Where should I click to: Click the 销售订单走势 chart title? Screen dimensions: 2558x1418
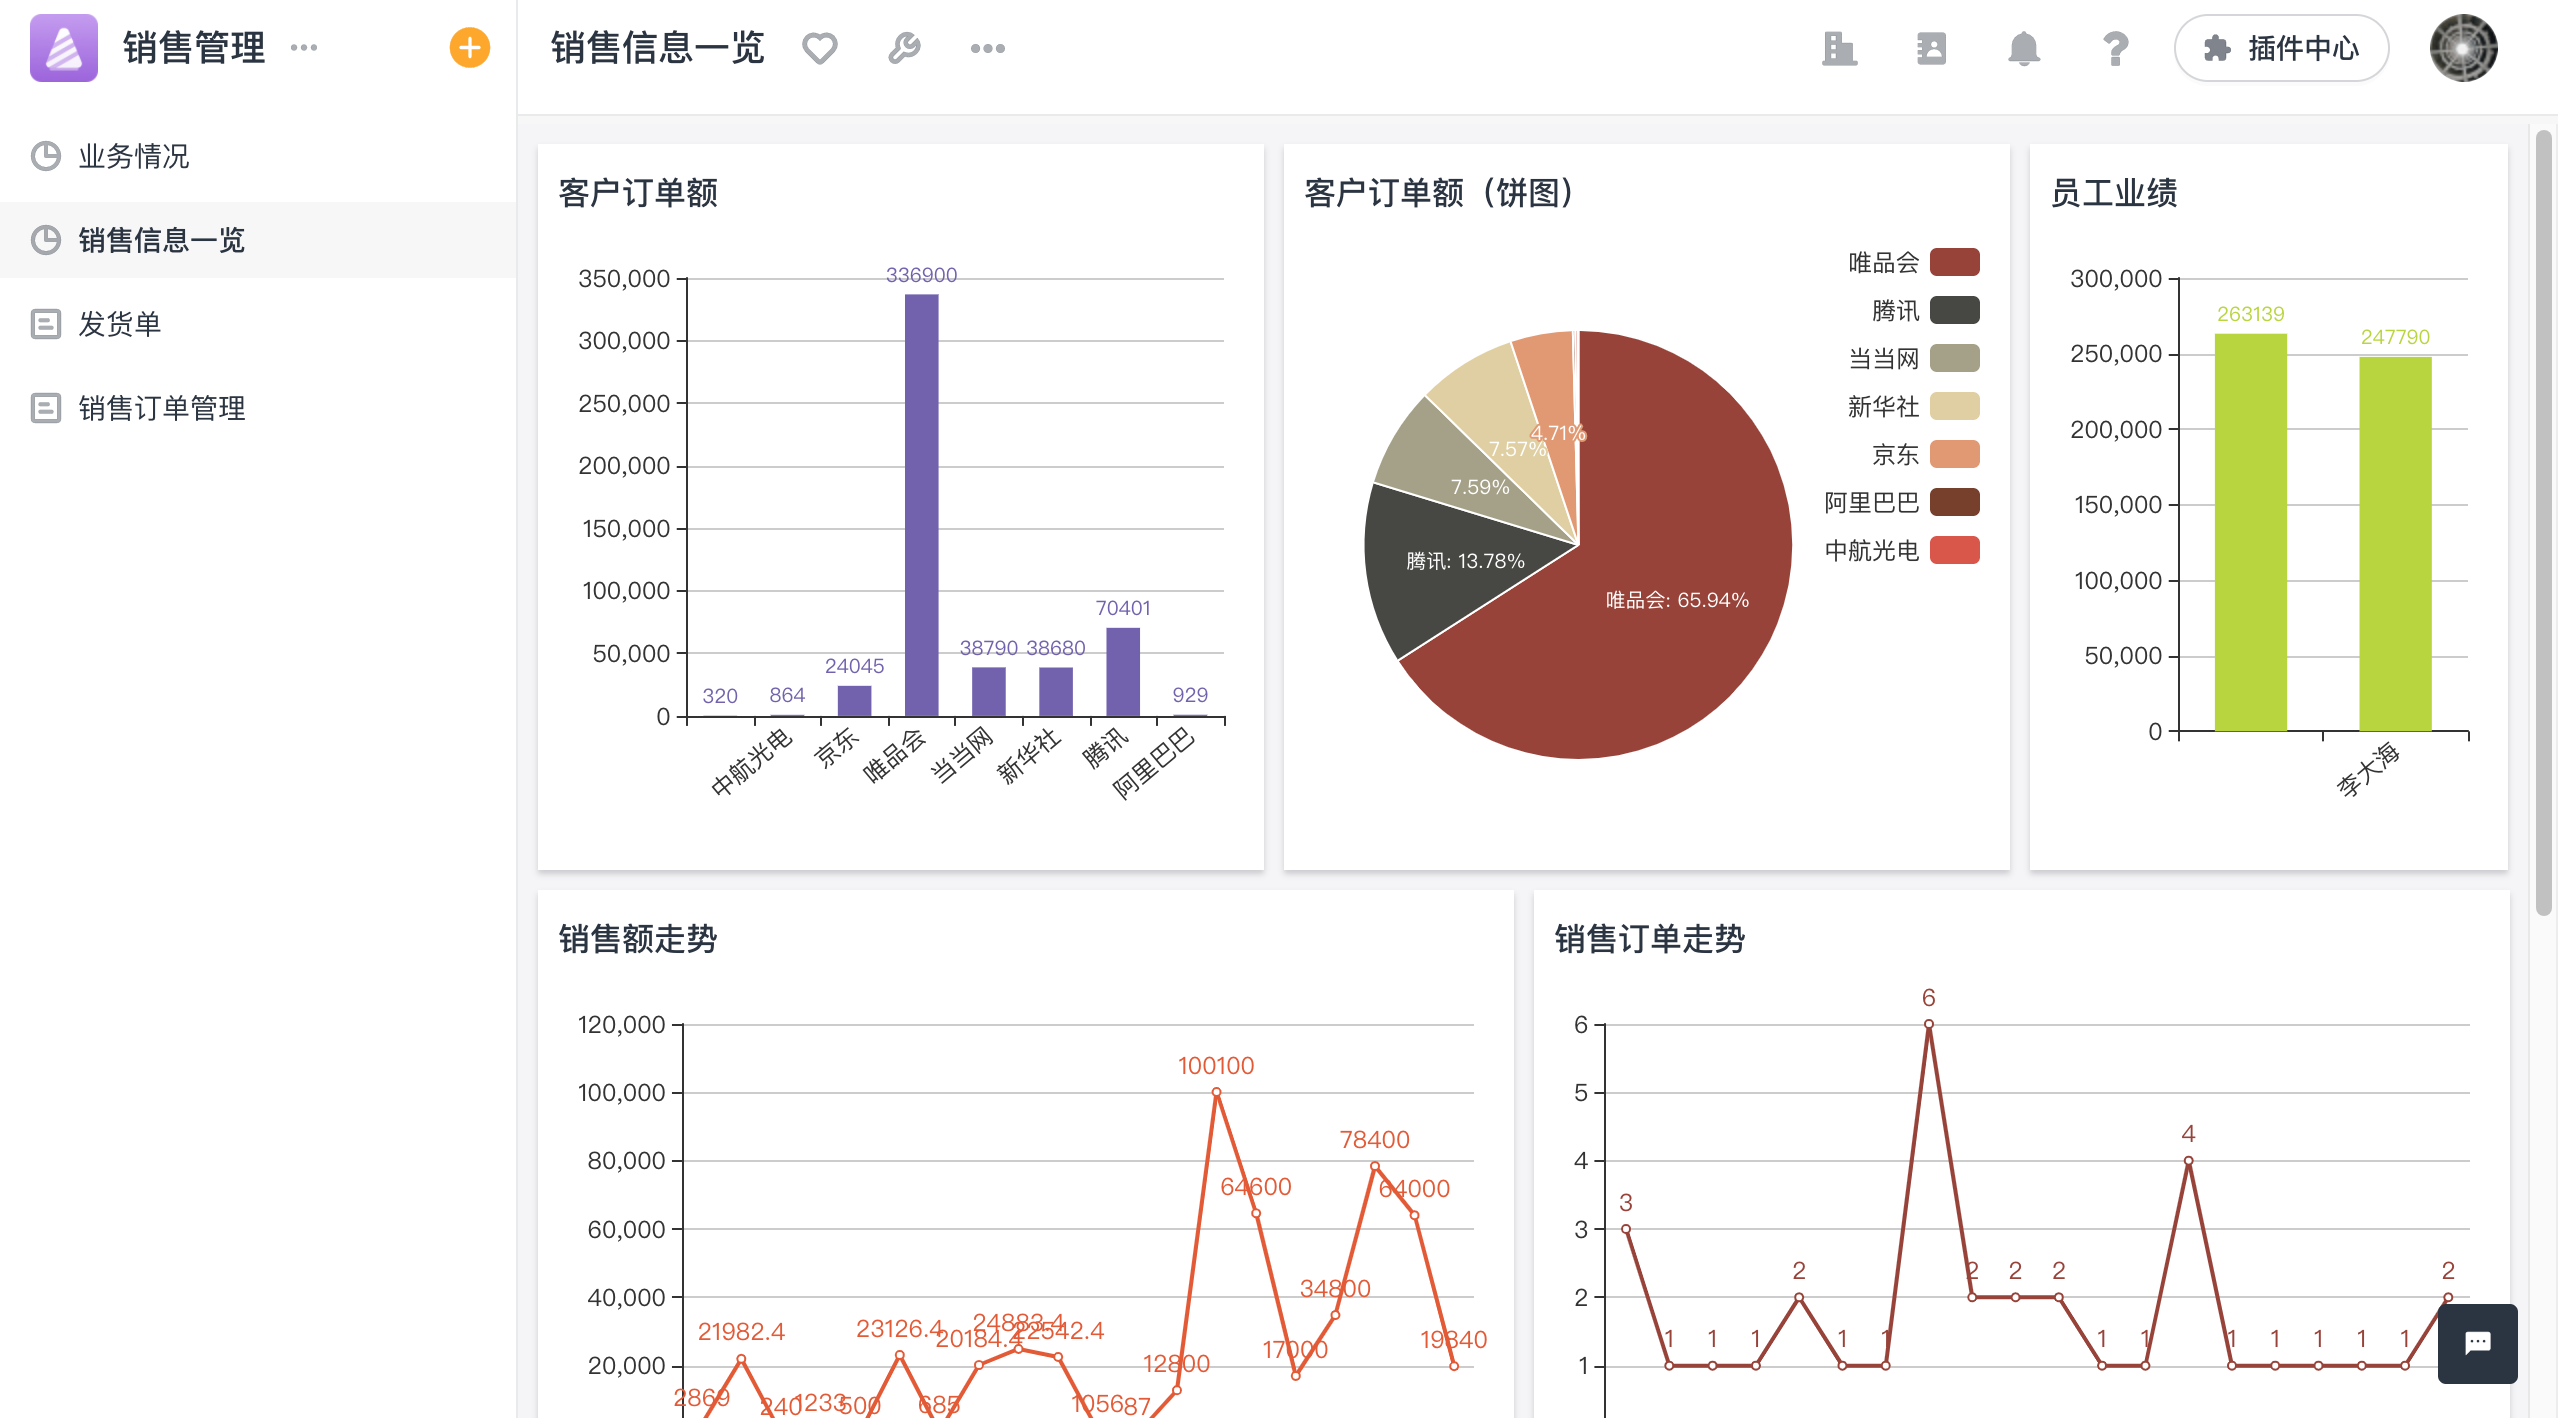(1650, 939)
